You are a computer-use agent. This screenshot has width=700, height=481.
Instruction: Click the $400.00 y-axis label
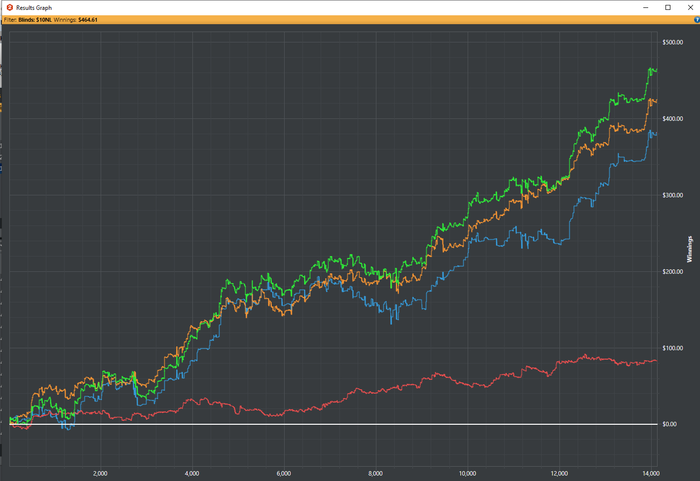point(673,119)
